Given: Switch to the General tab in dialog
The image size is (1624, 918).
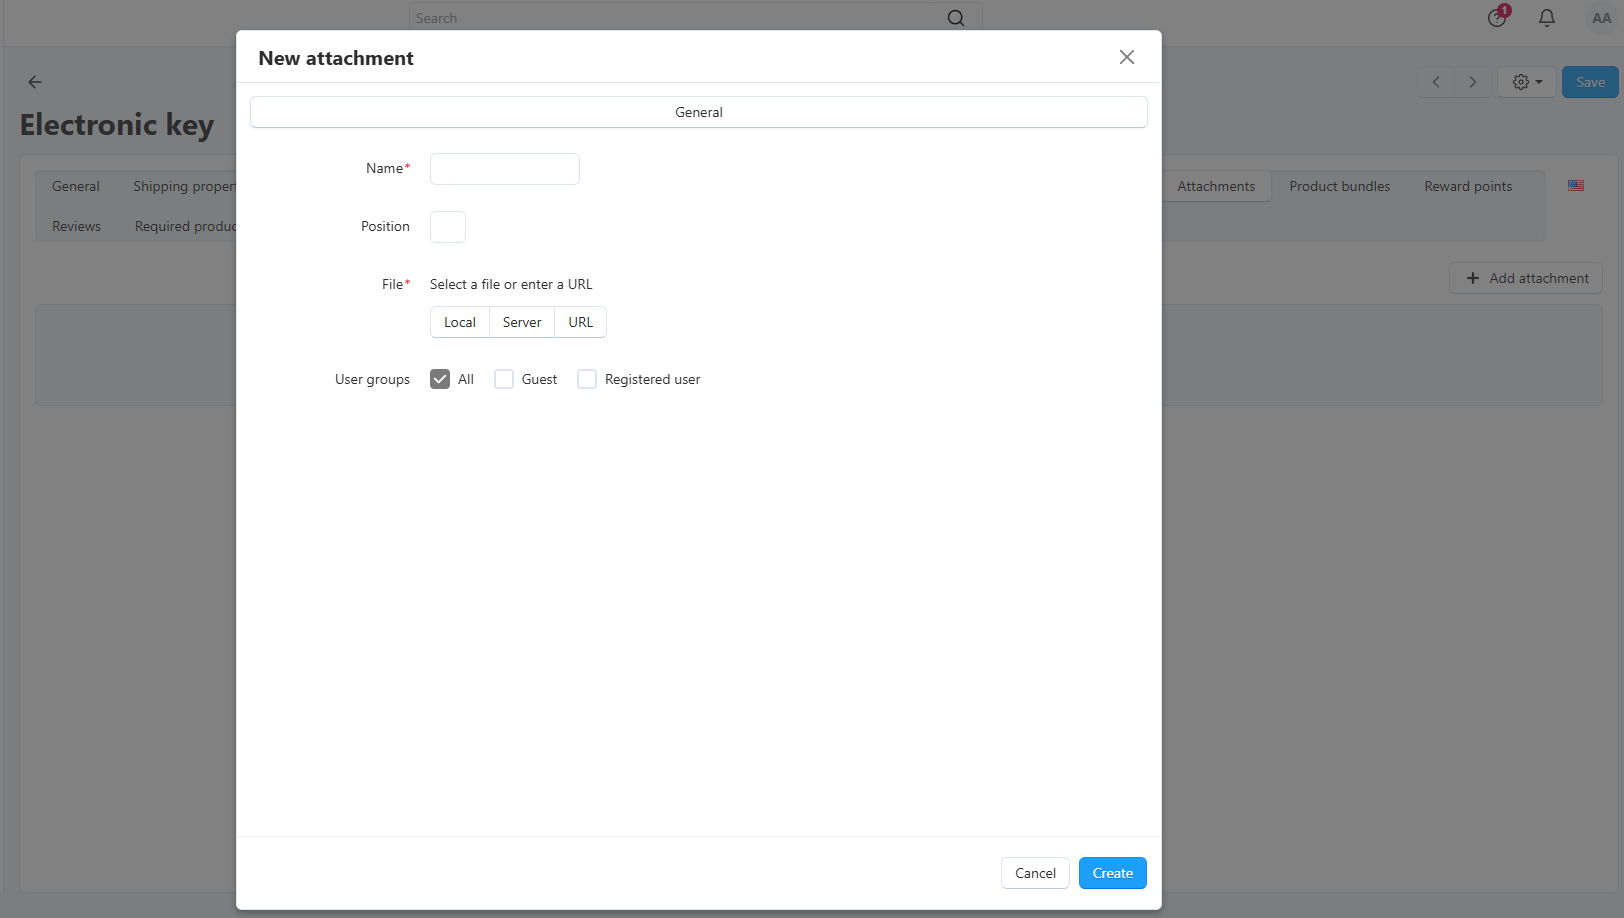Looking at the screenshot, I should 699,112.
